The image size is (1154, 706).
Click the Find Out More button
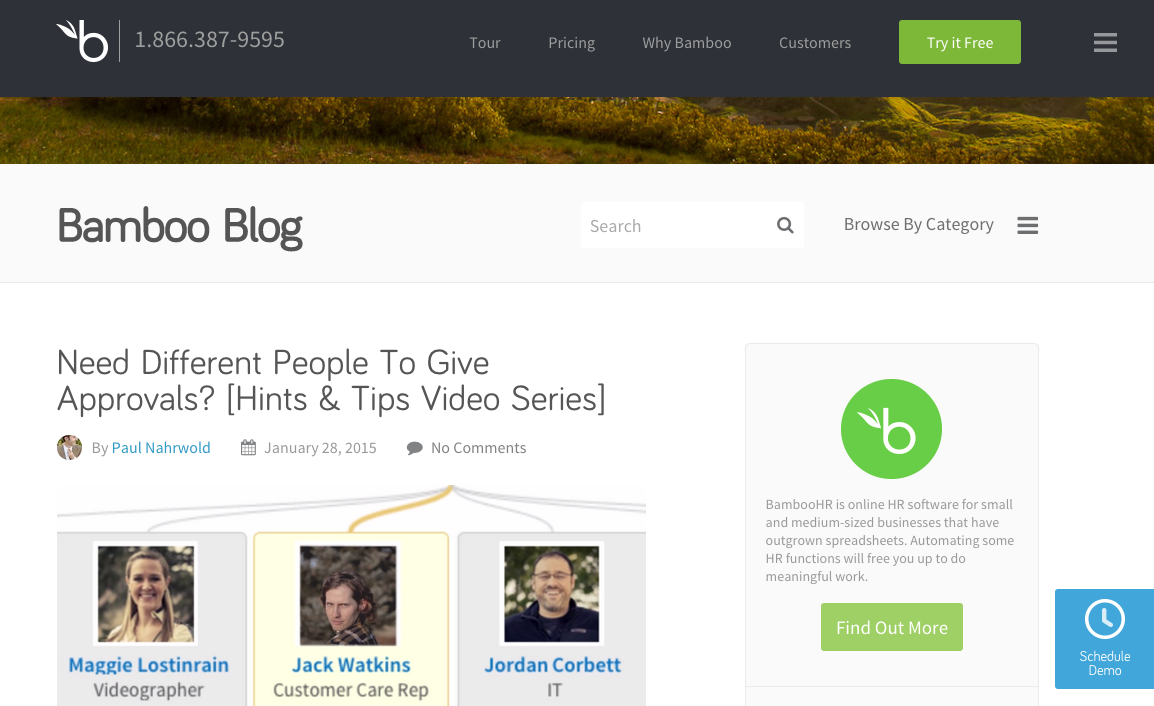click(x=891, y=627)
